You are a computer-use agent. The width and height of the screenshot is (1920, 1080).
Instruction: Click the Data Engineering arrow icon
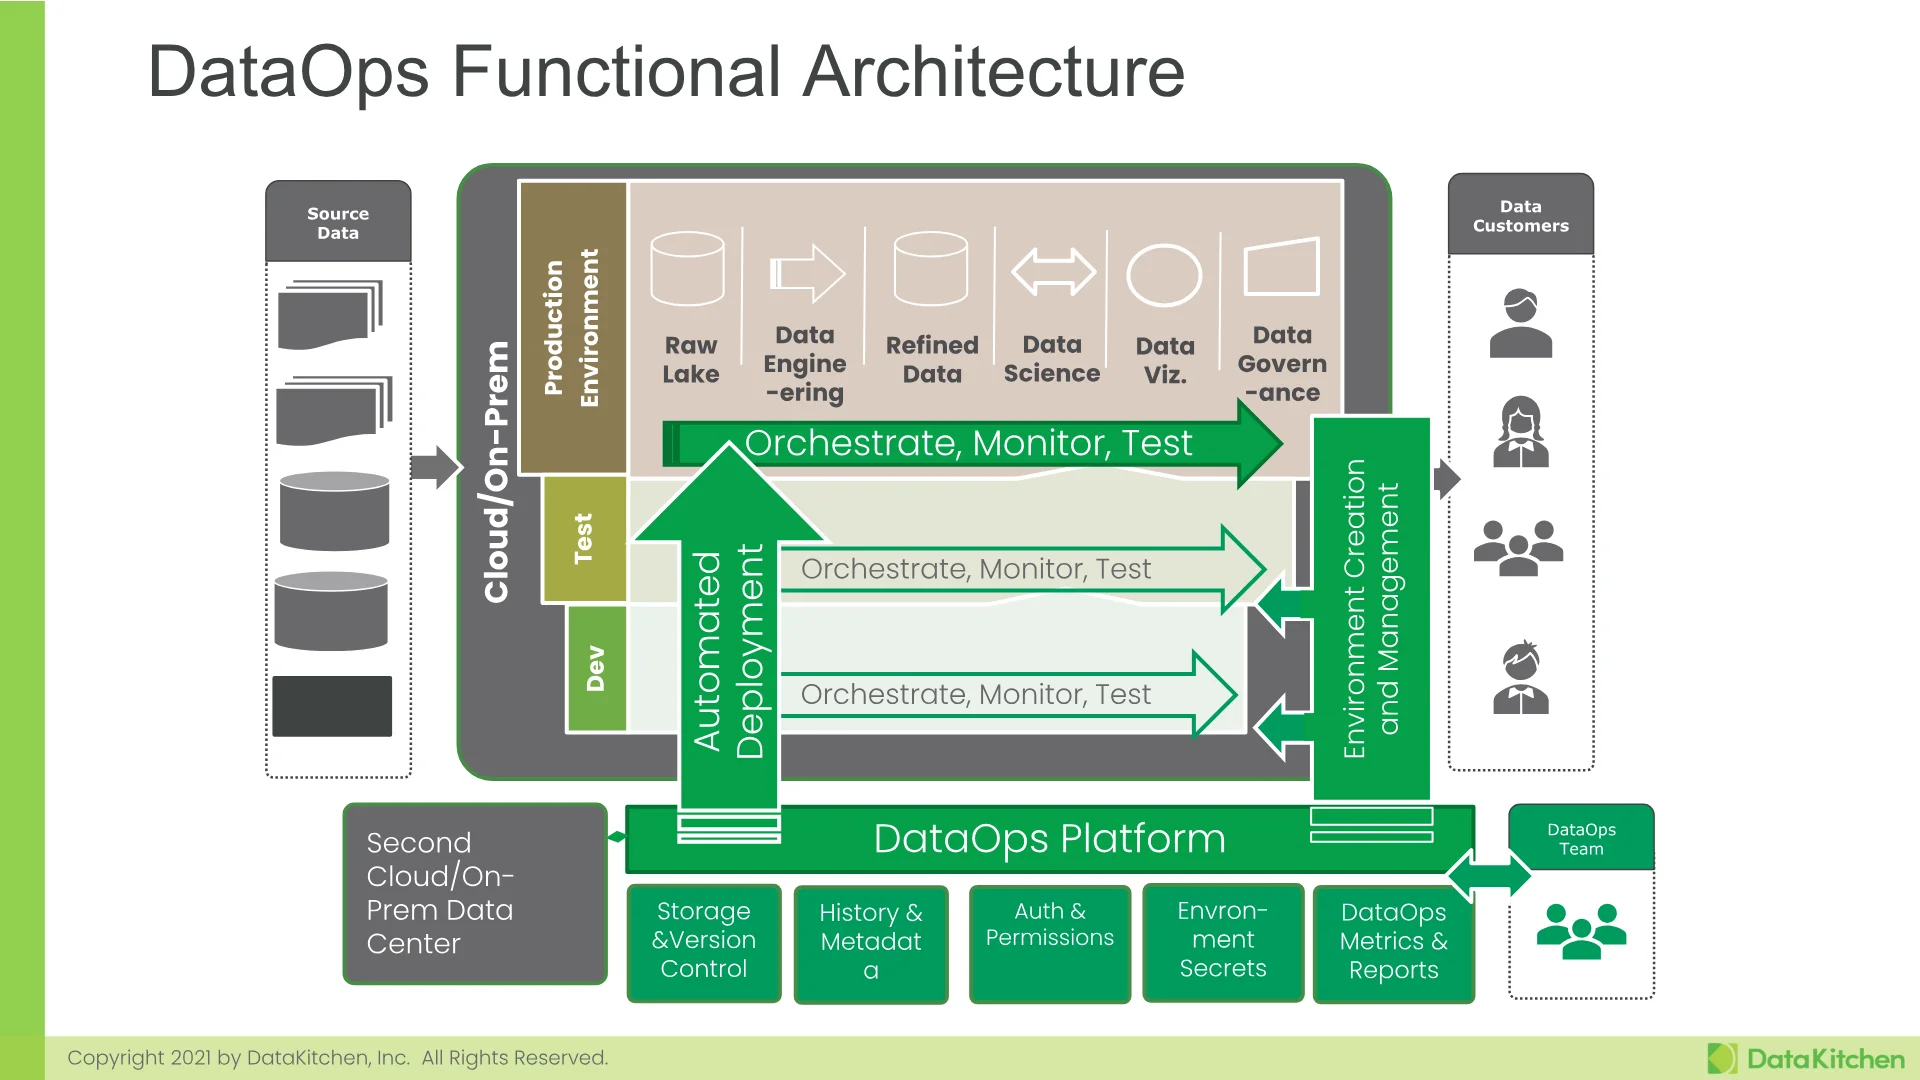tap(807, 272)
